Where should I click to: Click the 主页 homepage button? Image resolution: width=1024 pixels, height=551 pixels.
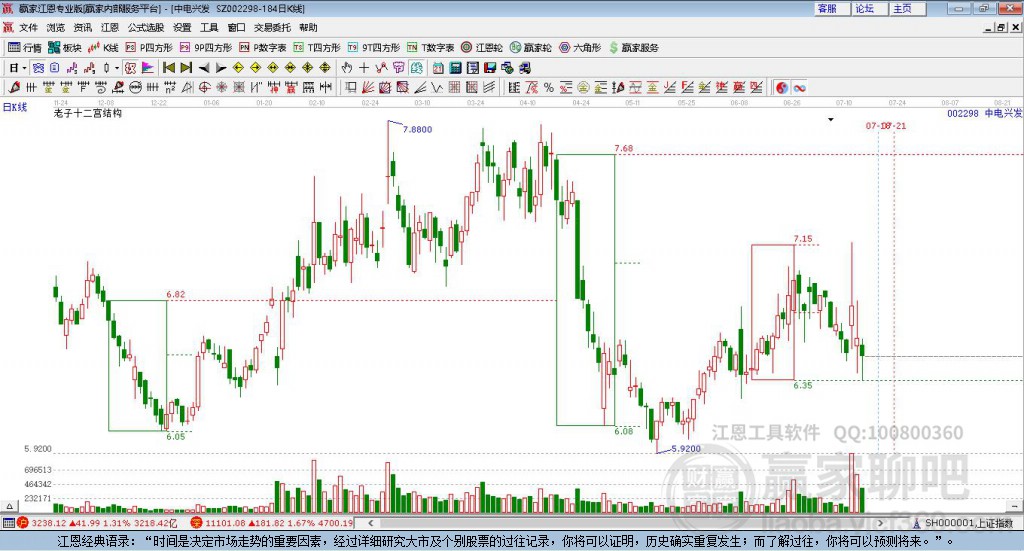907,8
